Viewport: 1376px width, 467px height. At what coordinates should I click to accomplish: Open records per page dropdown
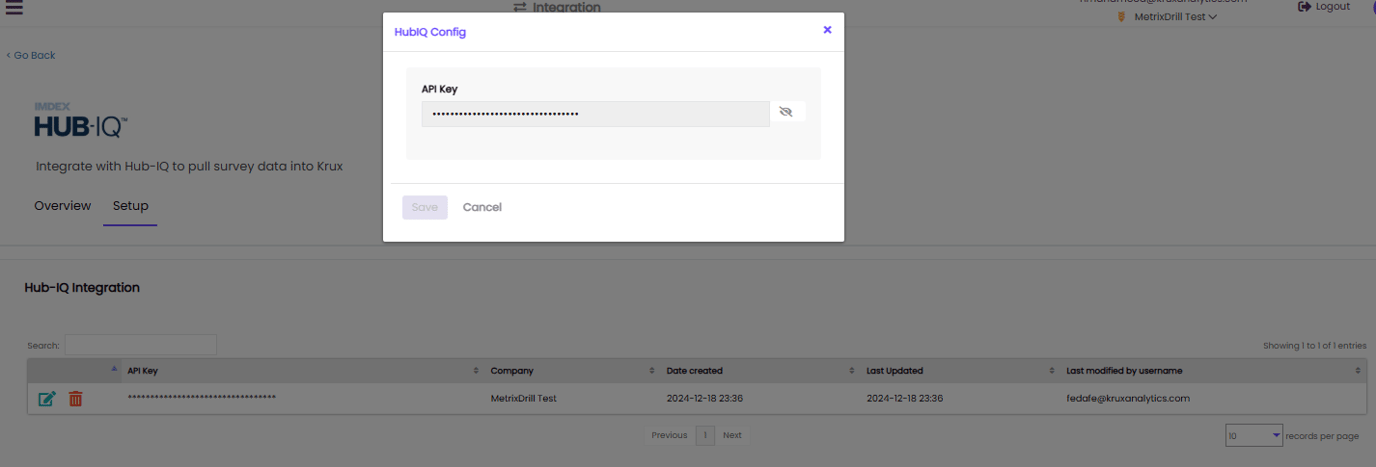[x=1253, y=435]
